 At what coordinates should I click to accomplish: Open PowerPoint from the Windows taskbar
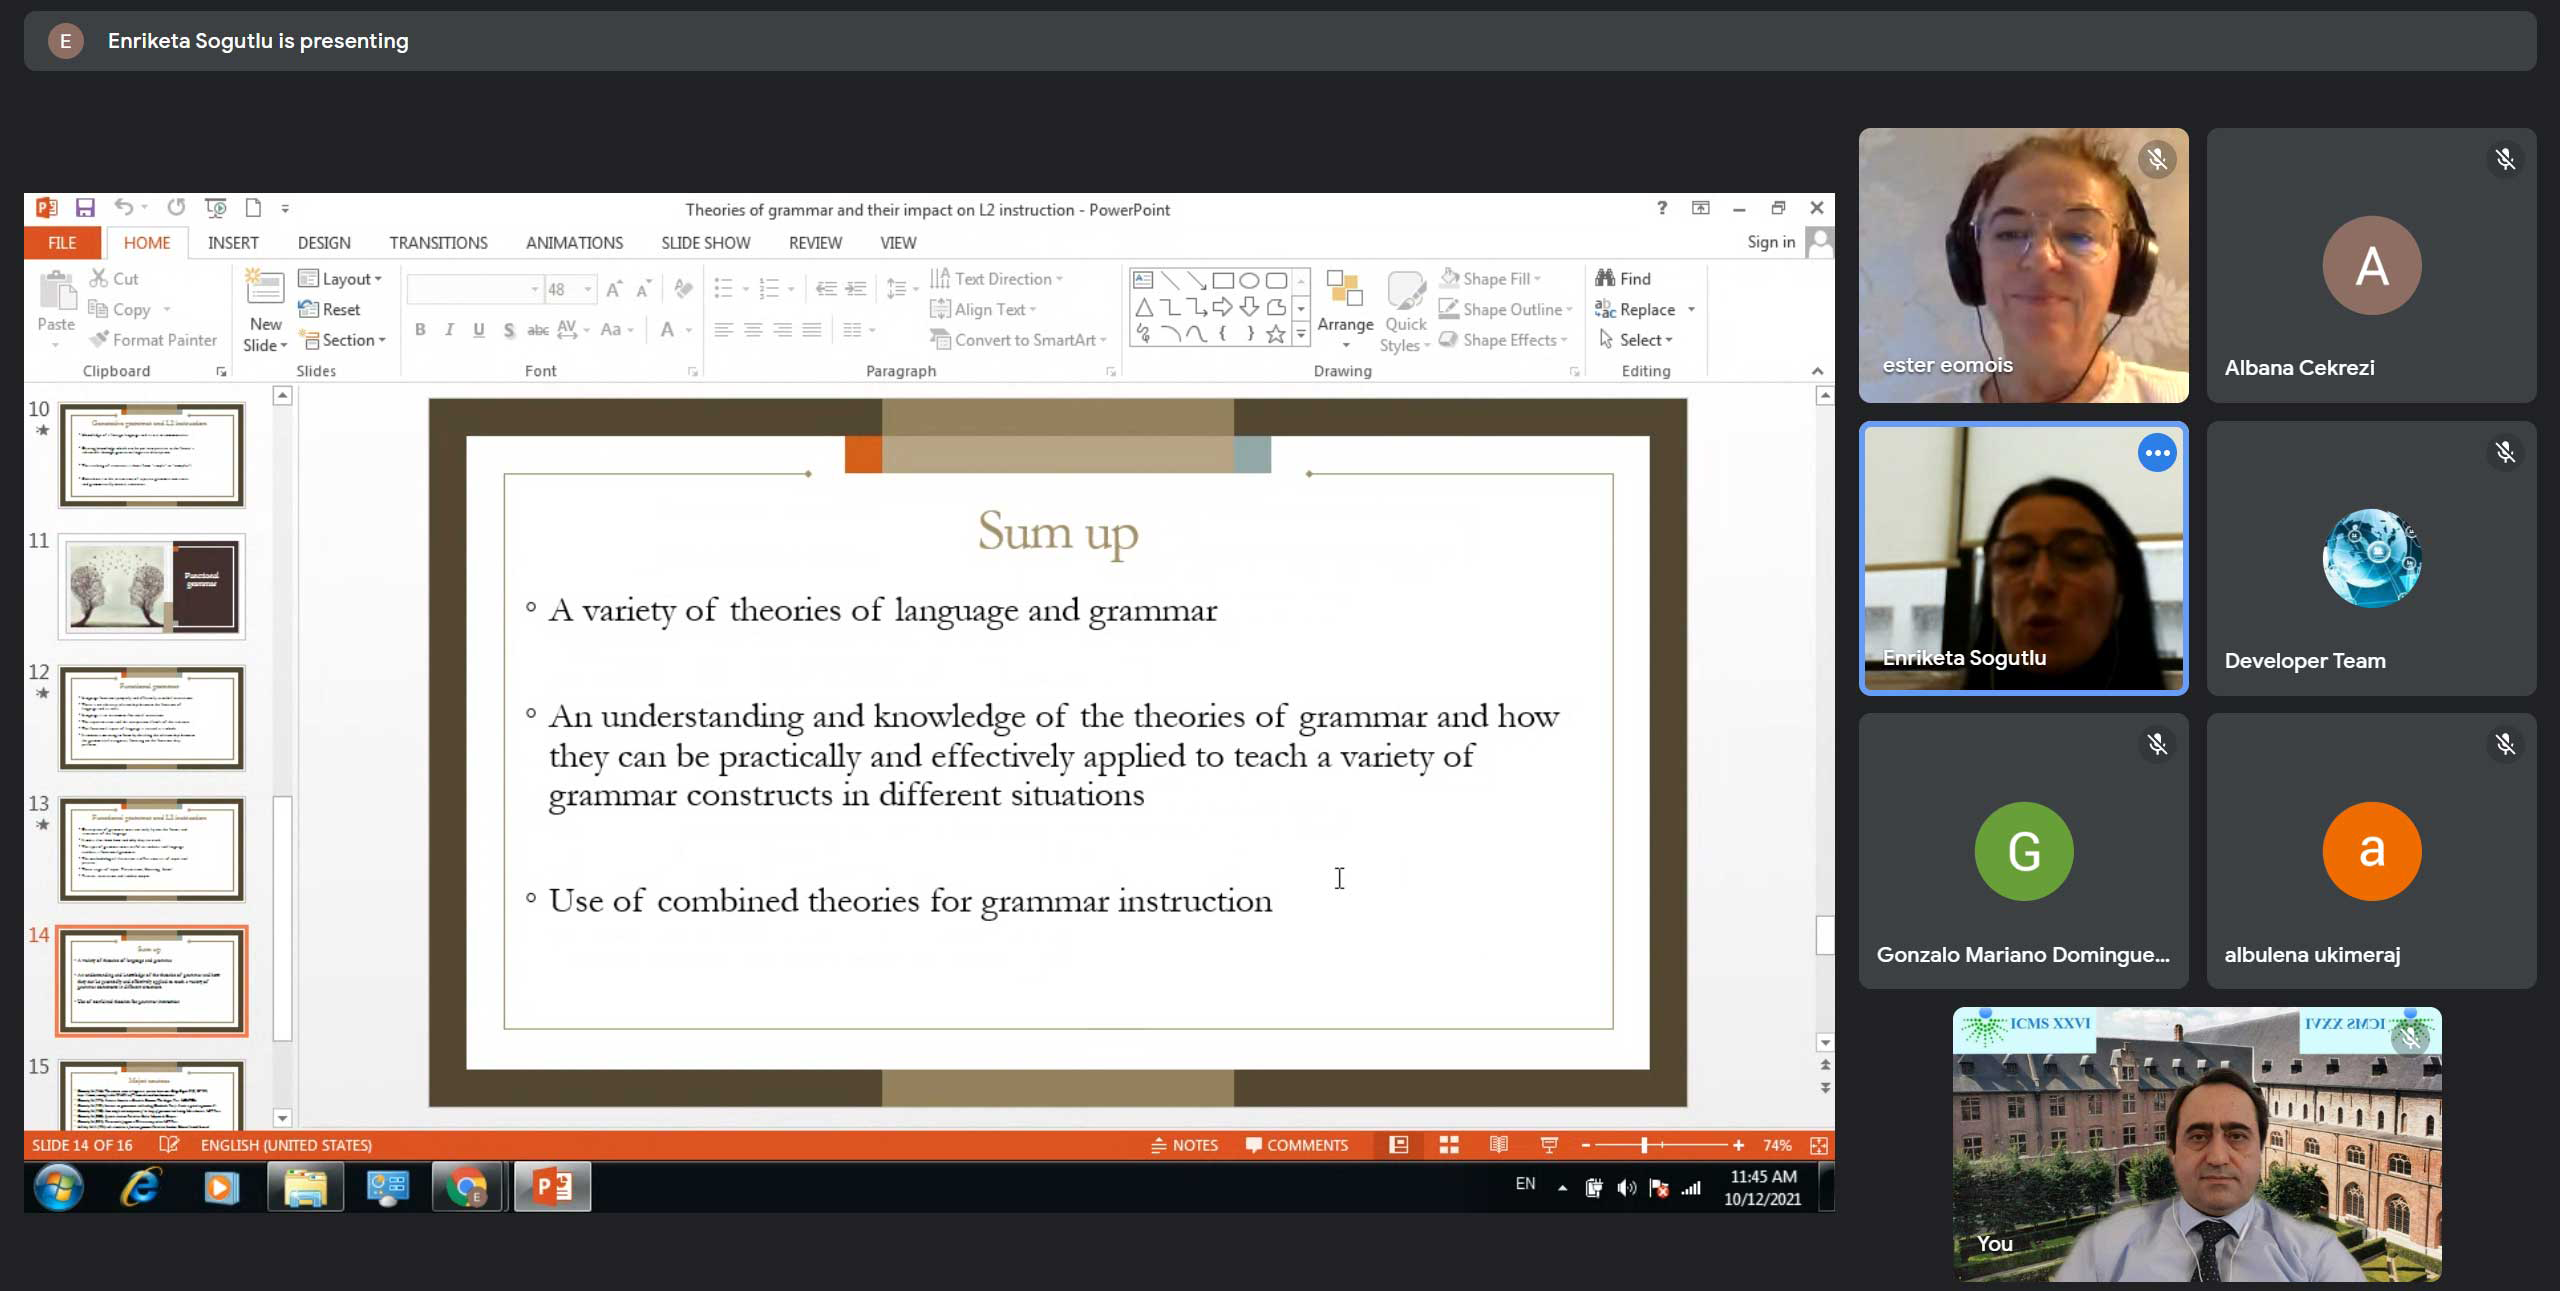[x=552, y=1187]
